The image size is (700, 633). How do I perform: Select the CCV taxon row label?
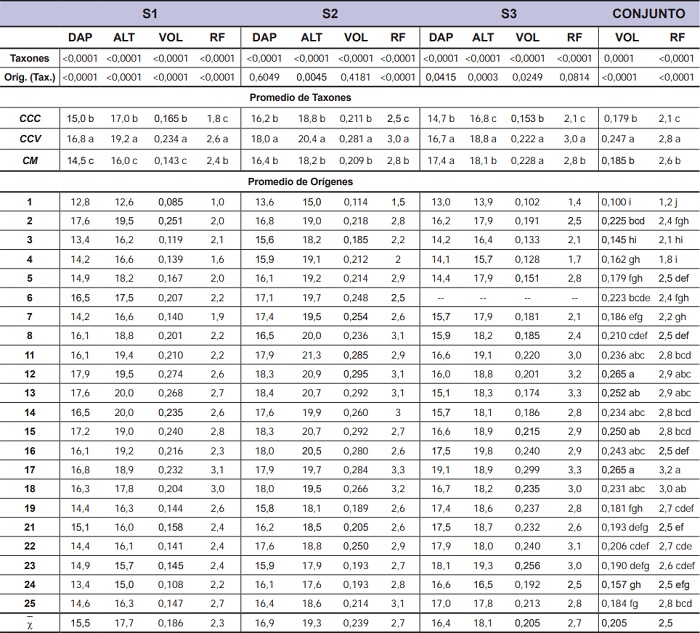[x=30, y=139]
